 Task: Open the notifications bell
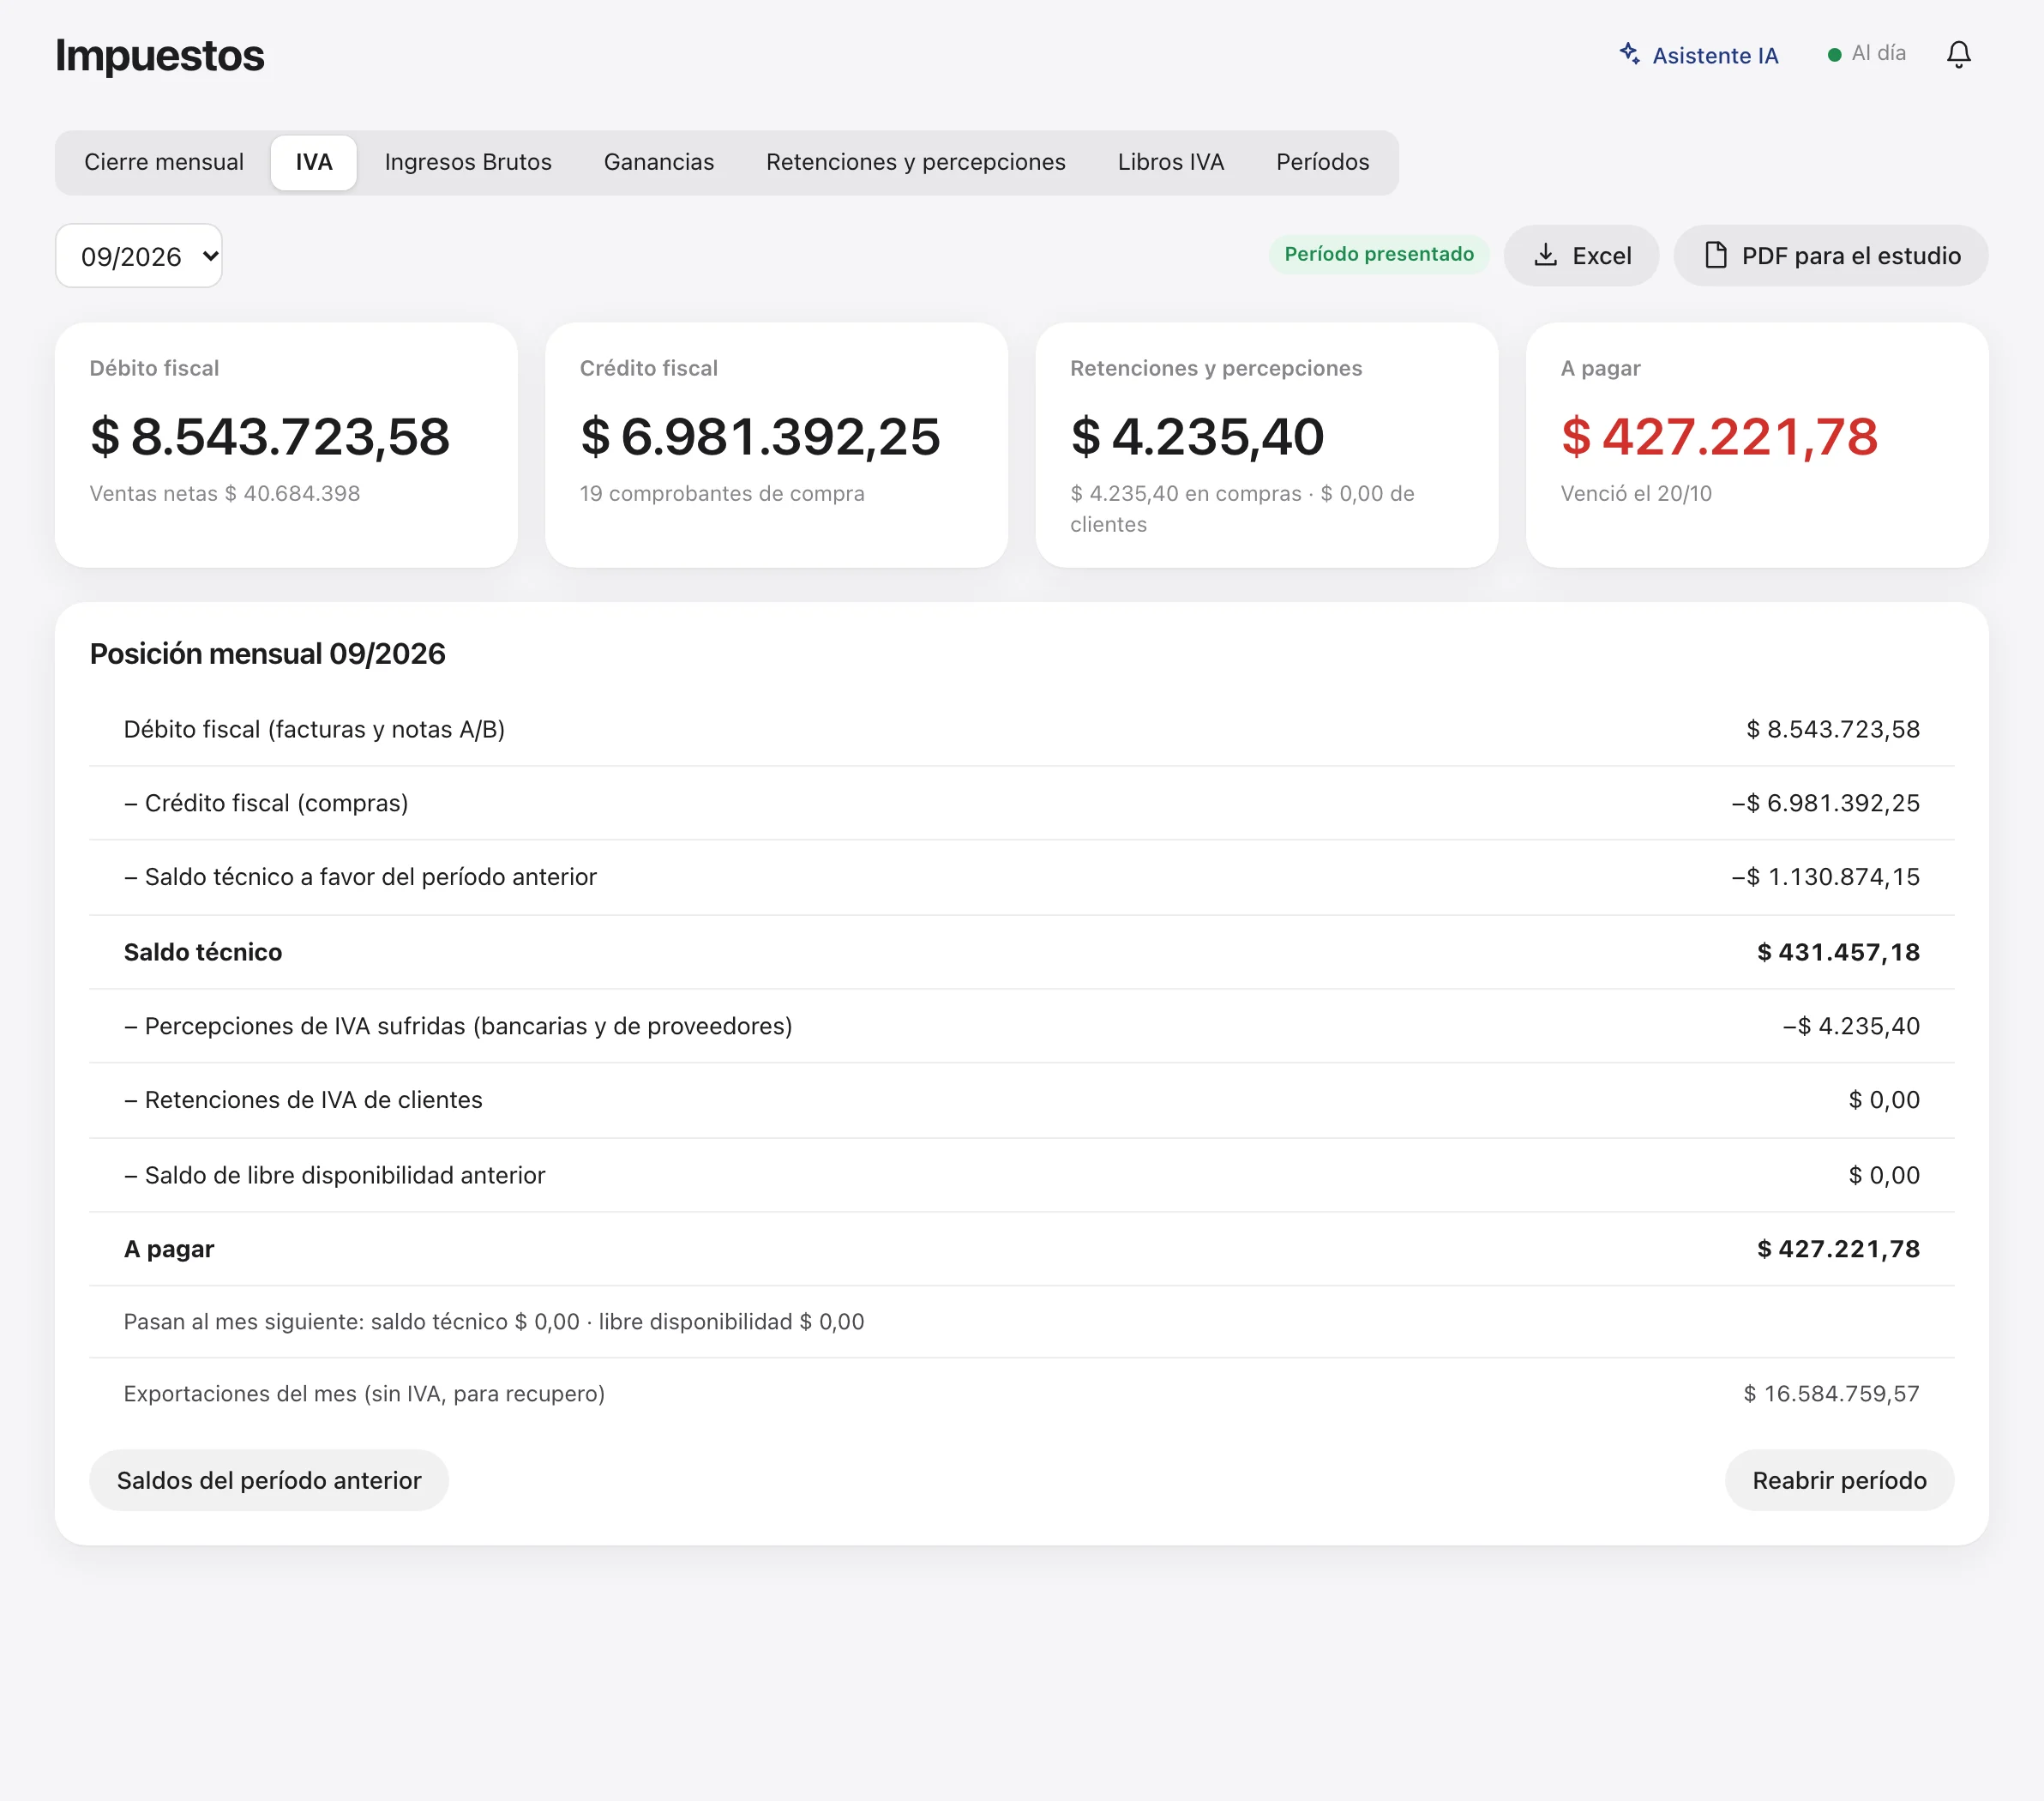click(1958, 54)
